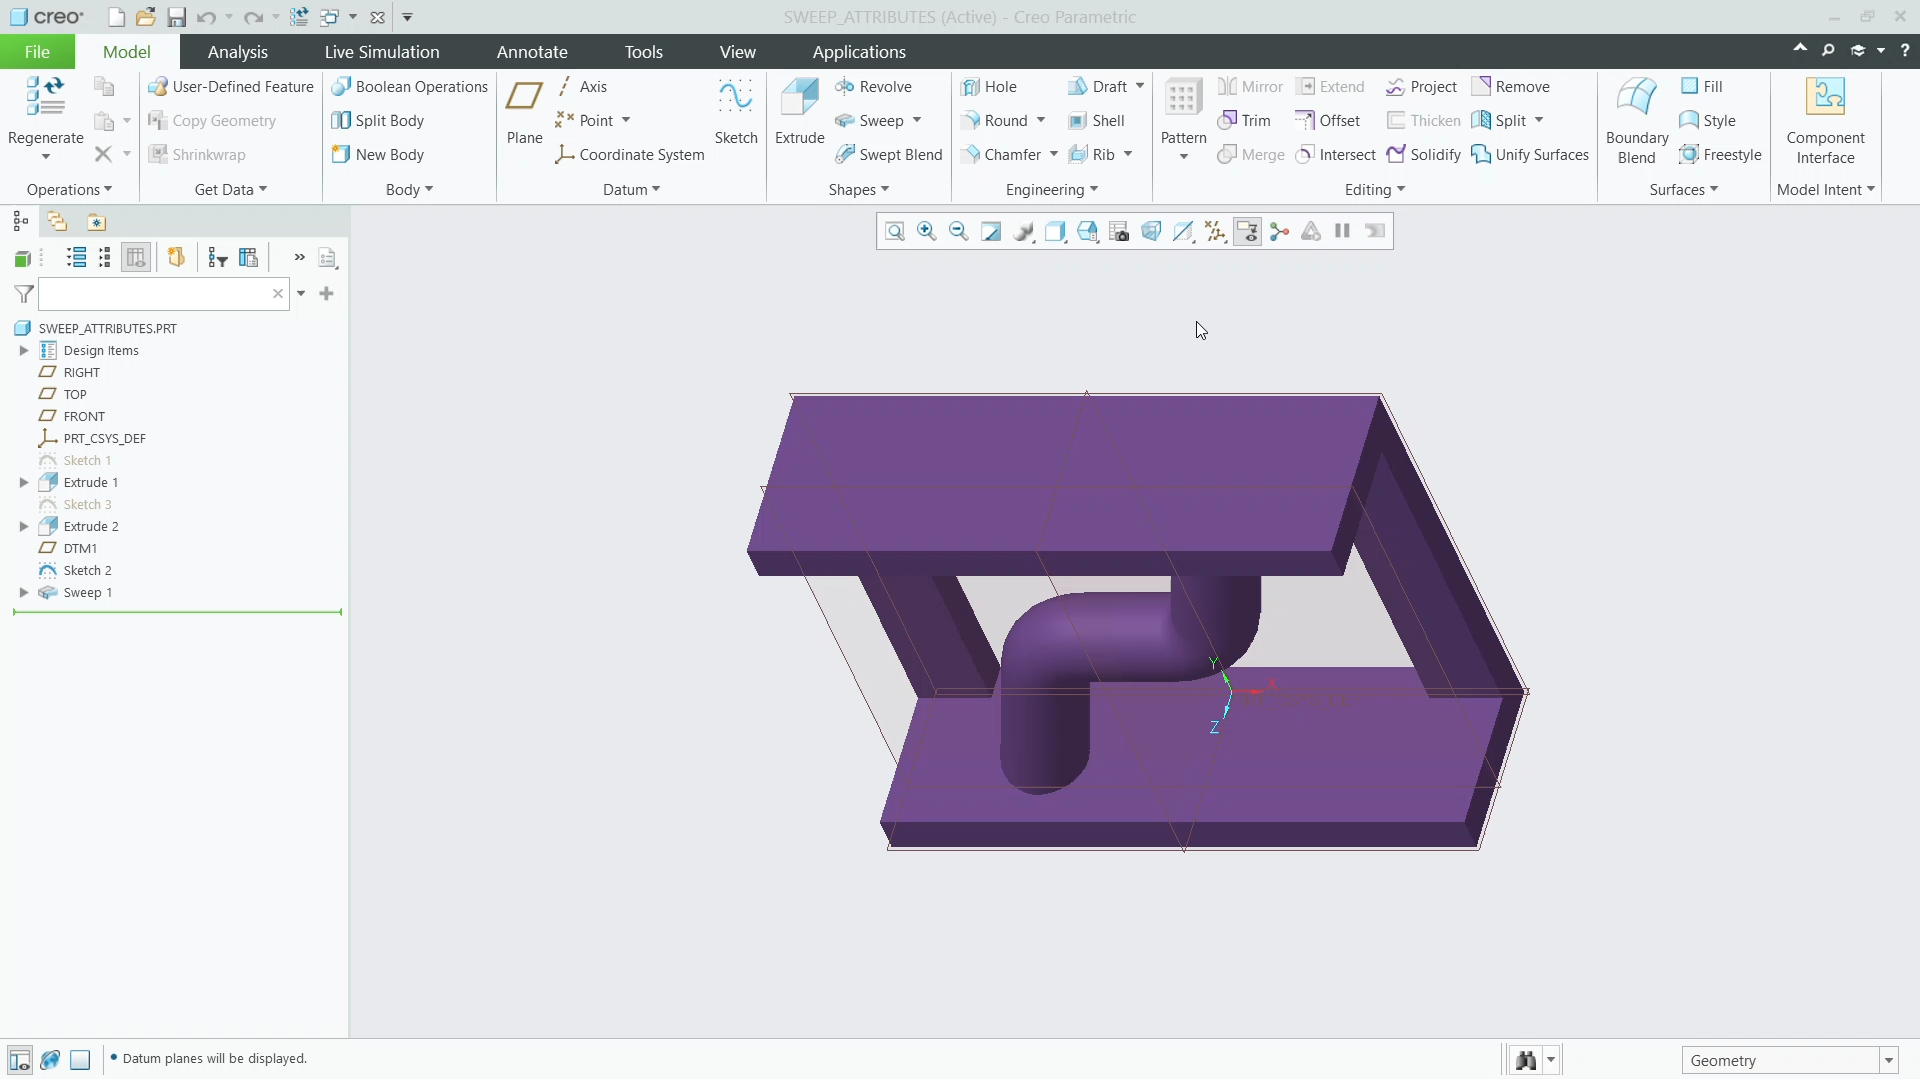Click the Revolve tool
Image resolution: width=1920 pixels, height=1080 pixels.
click(873, 87)
